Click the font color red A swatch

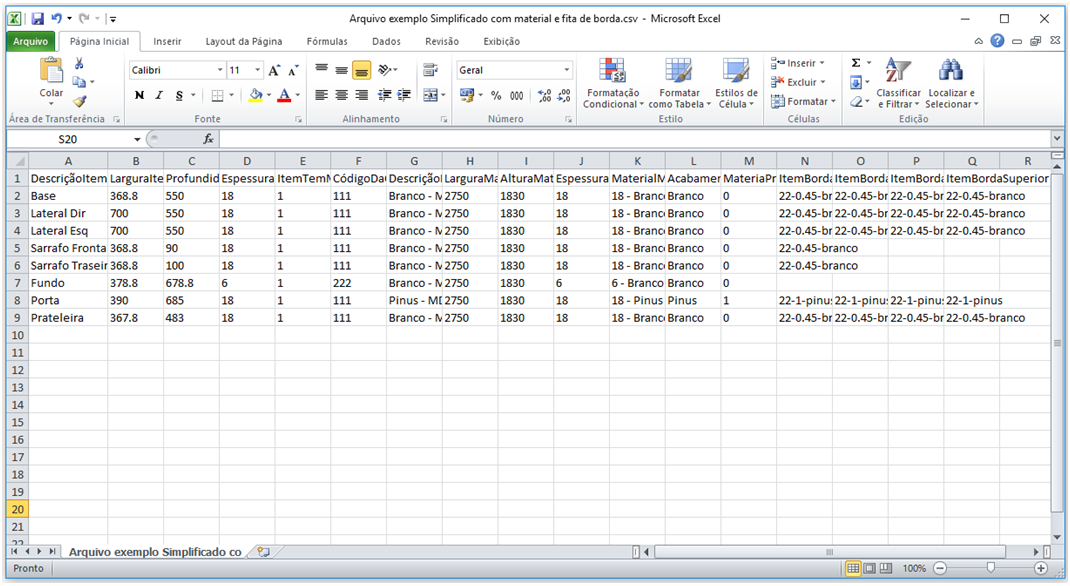(285, 96)
